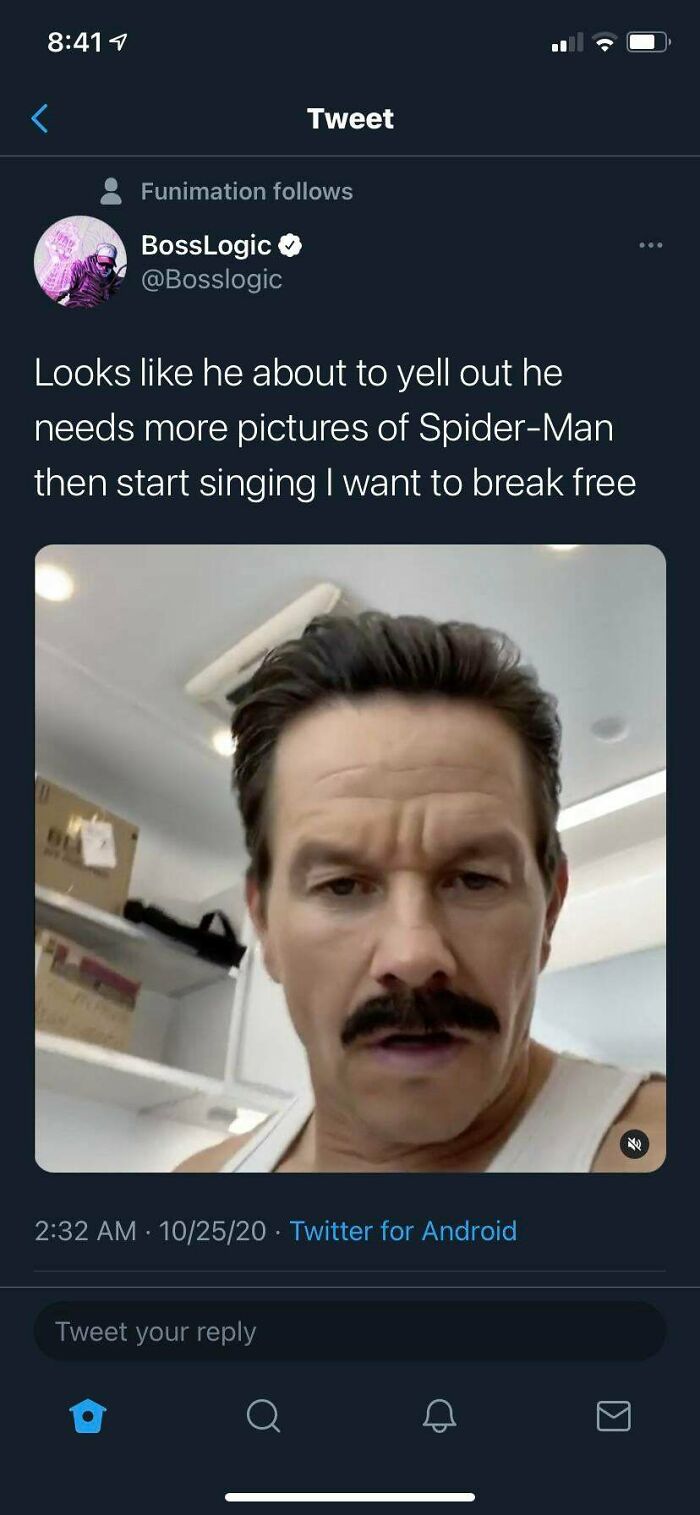Image resolution: width=700 pixels, height=1515 pixels.
Task: Tap the follower silhouette beside Funimation follows
Action: pos(113,191)
